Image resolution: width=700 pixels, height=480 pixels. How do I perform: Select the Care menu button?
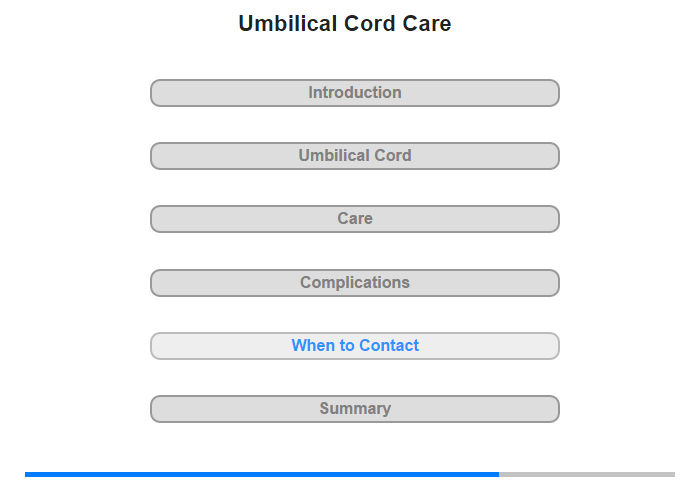[x=354, y=219]
